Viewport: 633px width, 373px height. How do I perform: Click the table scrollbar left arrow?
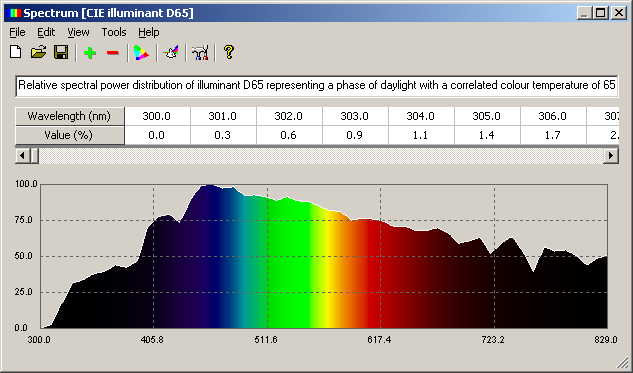[22, 155]
